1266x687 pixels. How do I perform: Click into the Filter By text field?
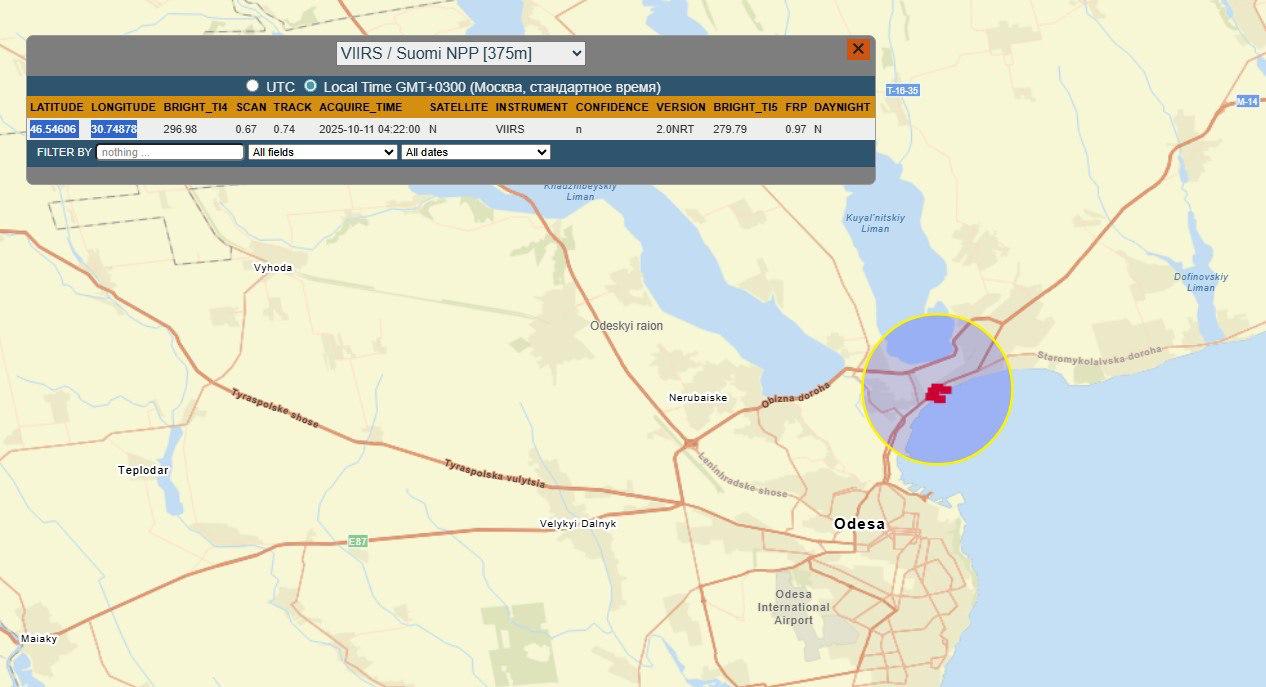170,152
